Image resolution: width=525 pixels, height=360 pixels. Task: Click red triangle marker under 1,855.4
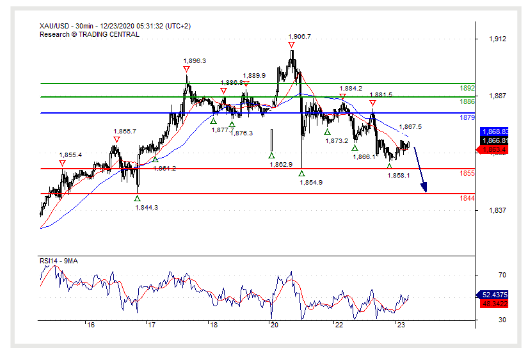62,163
